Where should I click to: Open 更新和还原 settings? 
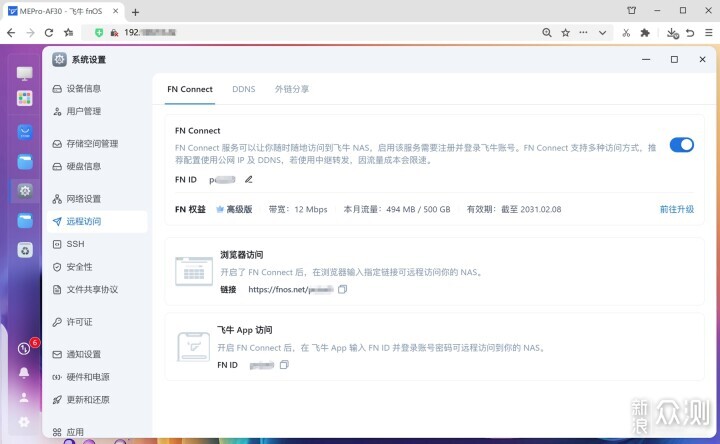(x=97, y=399)
